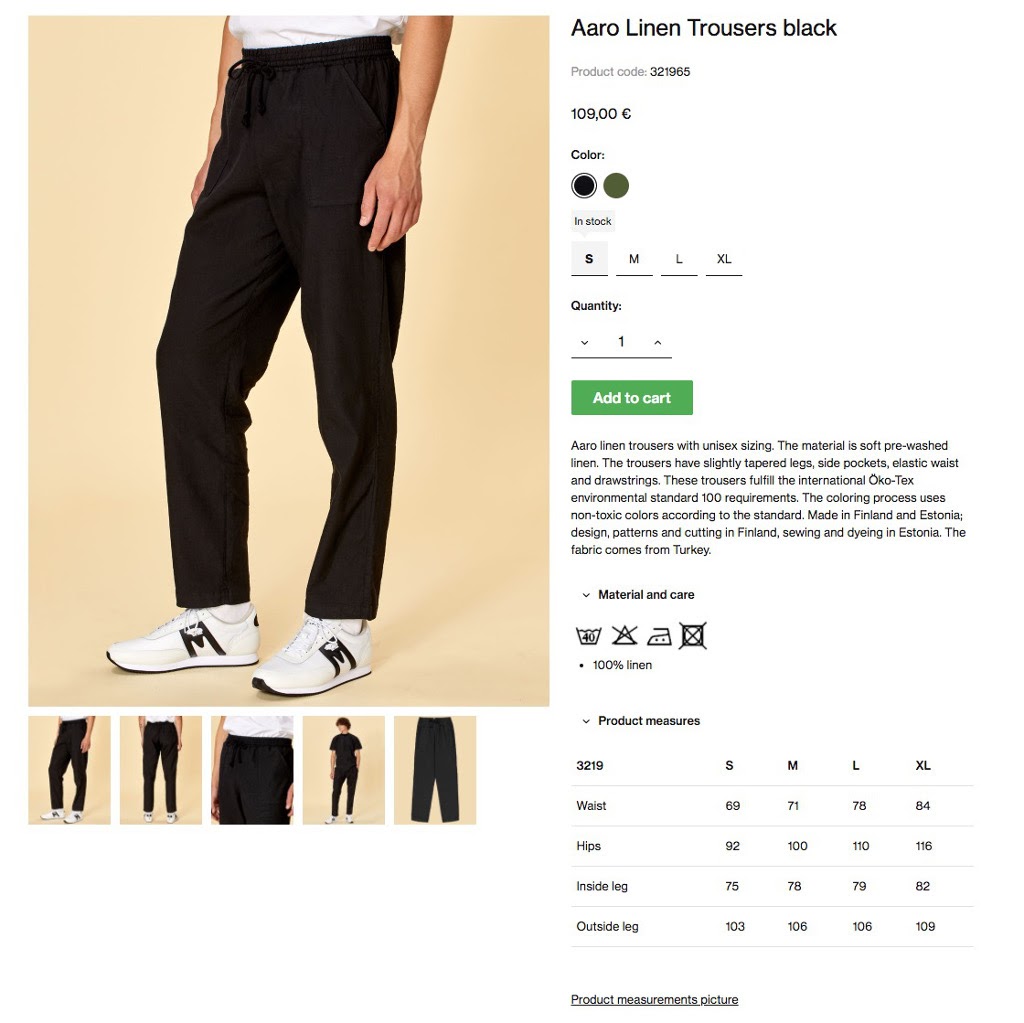Collapse the Product measures section
The height and width of the screenshot is (1023, 1024).
coord(641,721)
